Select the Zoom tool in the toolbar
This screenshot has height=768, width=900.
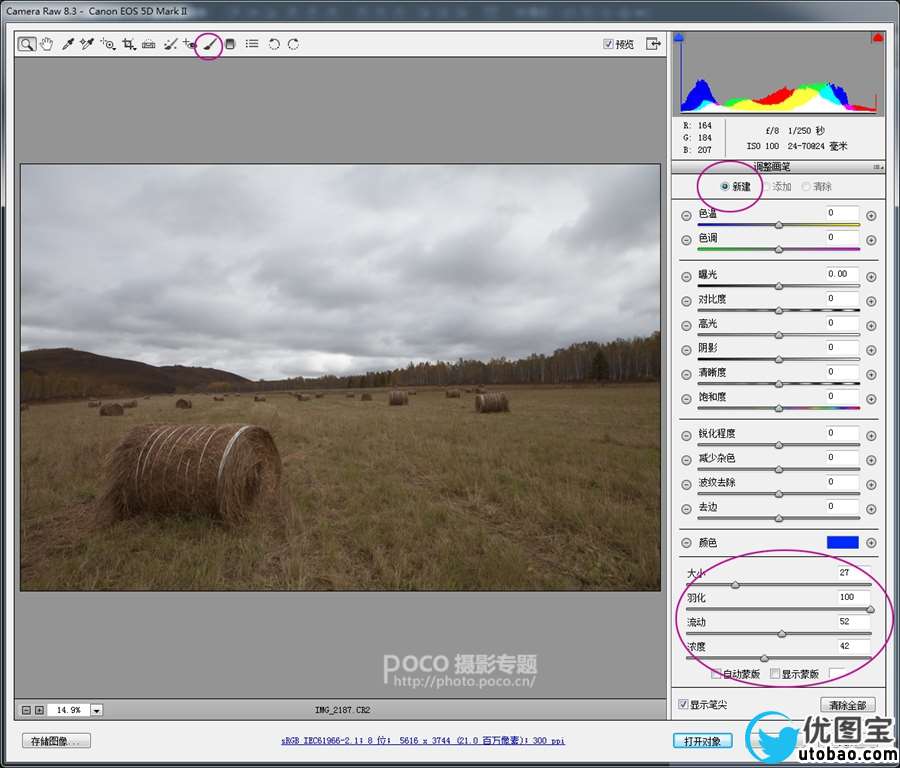[x=26, y=44]
